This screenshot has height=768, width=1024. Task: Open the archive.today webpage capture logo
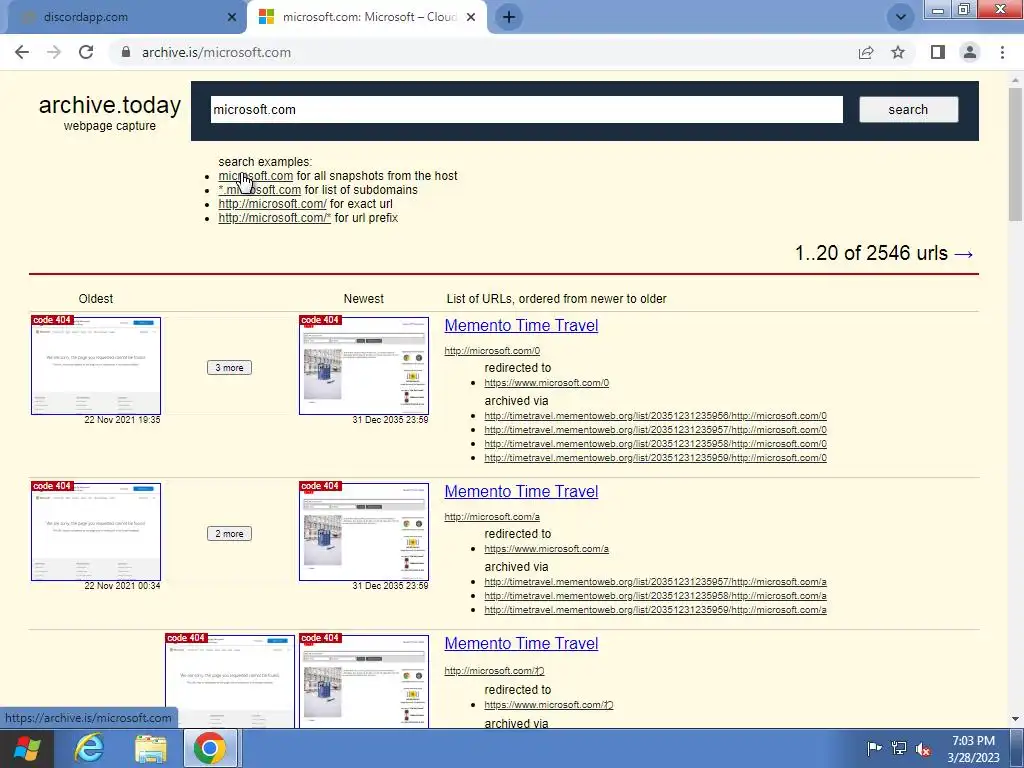tap(110, 112)
